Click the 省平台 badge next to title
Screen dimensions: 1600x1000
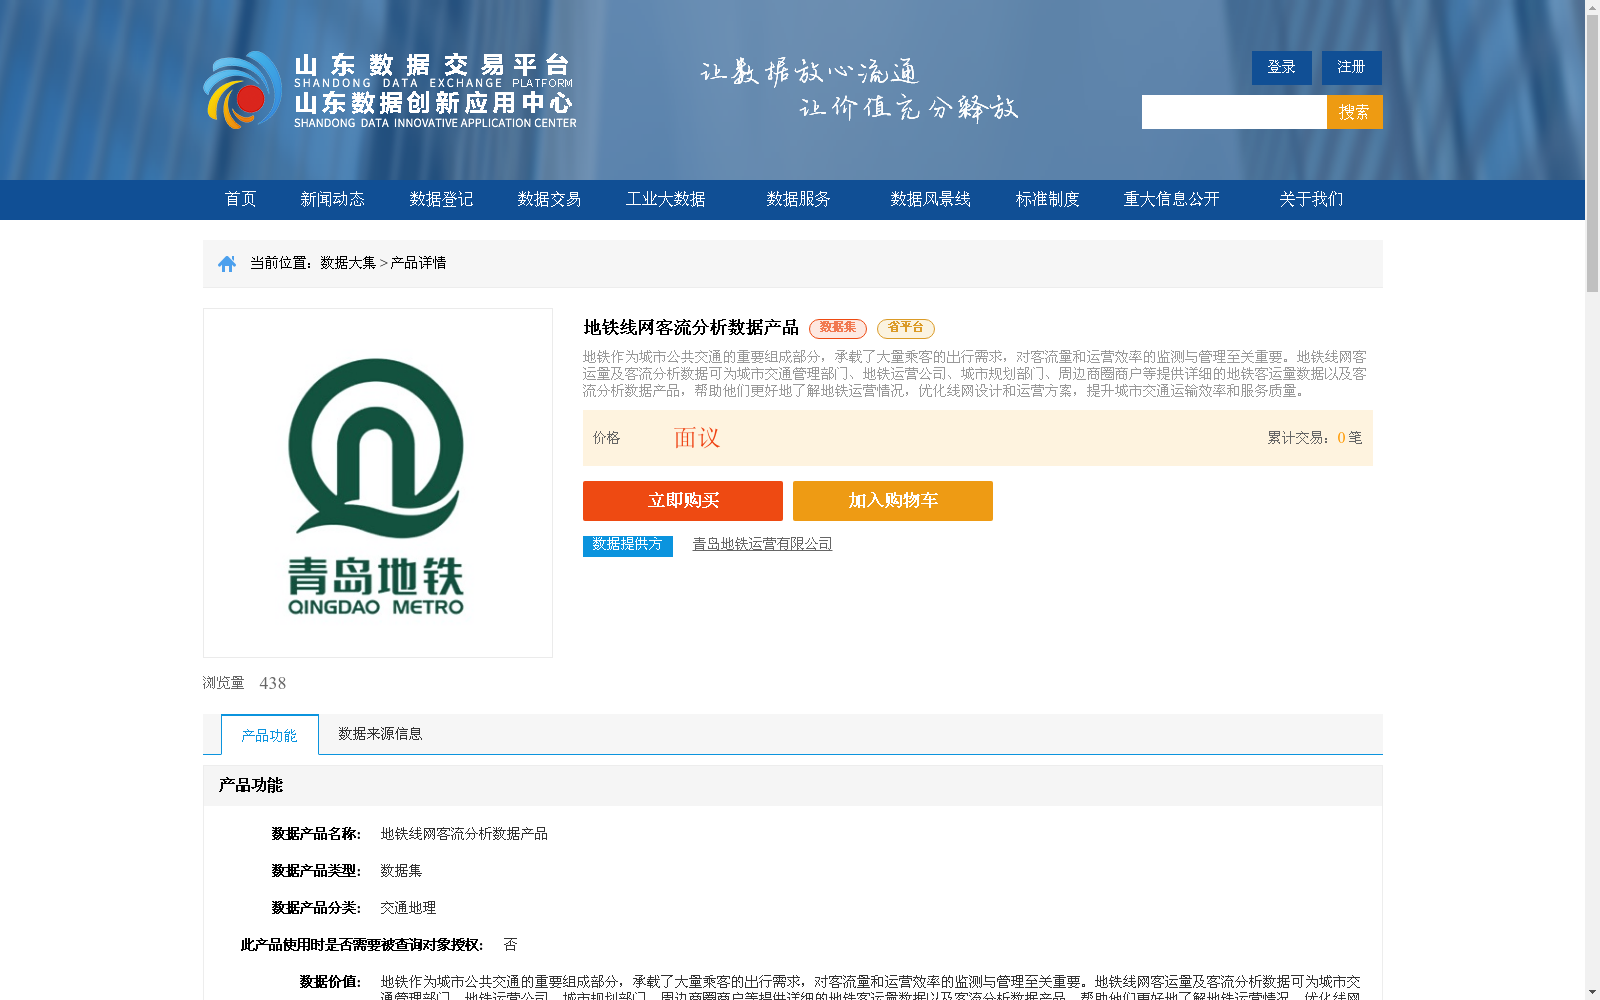[906, 328]
